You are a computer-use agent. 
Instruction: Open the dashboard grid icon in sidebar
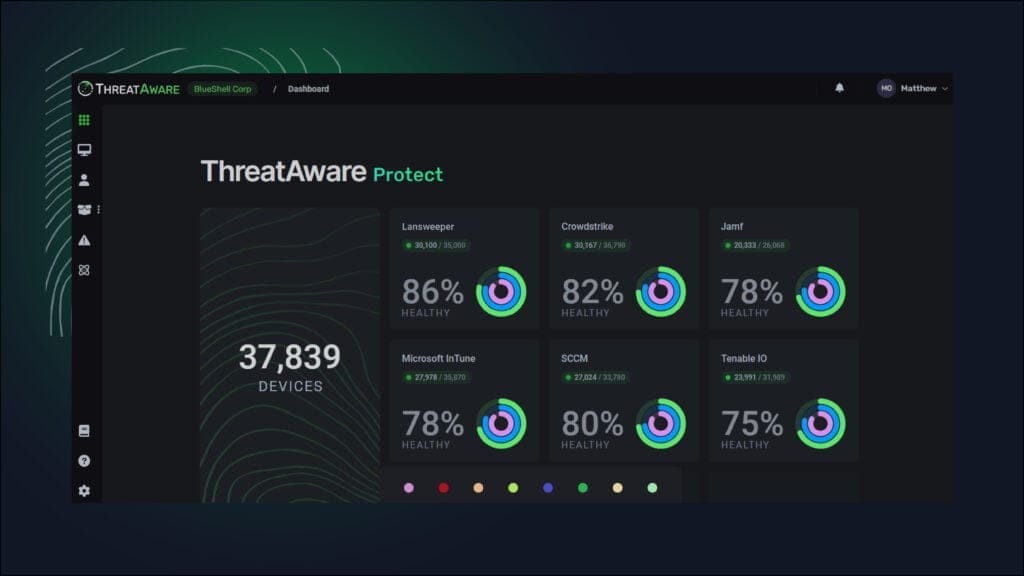click(84, 120)
